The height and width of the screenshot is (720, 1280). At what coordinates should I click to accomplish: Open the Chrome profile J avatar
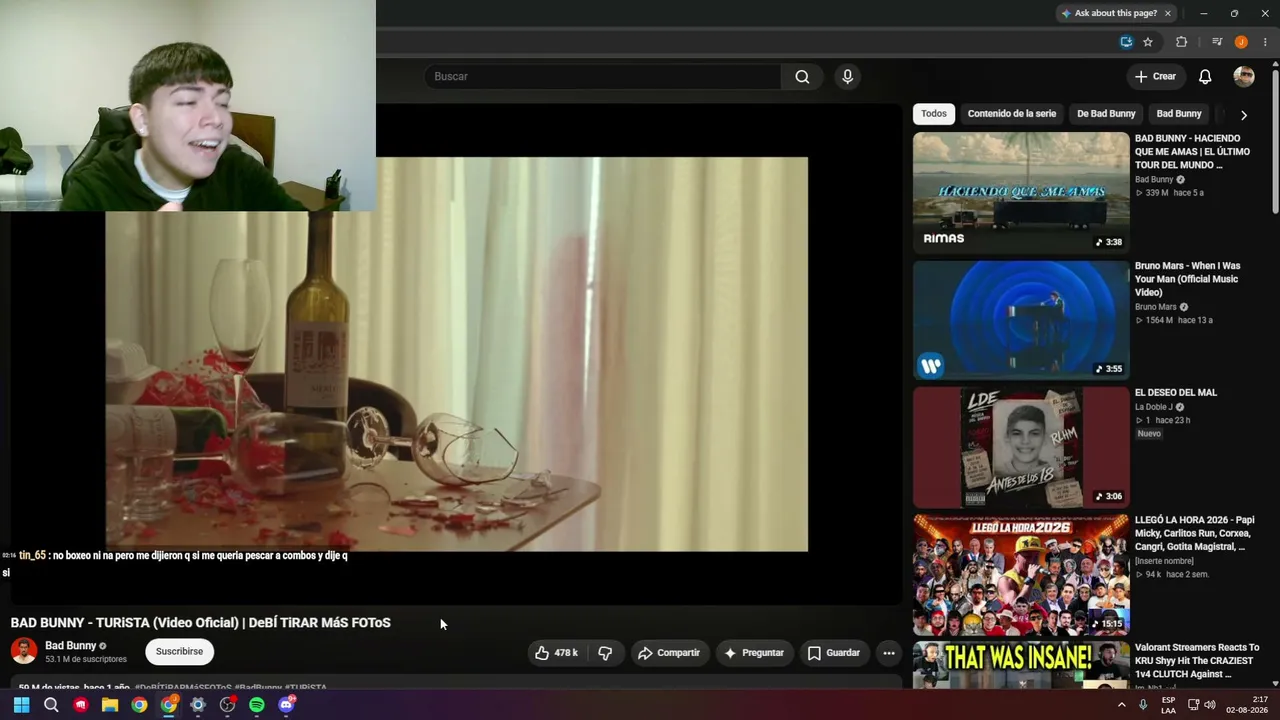tap(1241, 42)
